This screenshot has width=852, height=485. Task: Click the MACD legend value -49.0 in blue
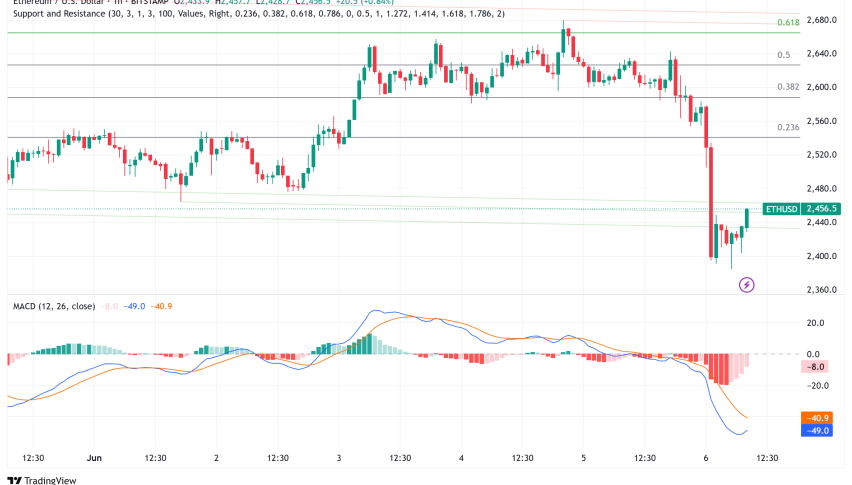[134, 306]
